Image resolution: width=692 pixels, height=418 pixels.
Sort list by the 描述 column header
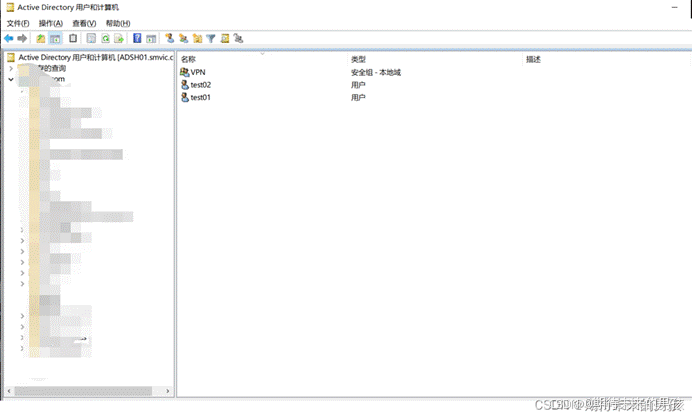click(533, 59)
